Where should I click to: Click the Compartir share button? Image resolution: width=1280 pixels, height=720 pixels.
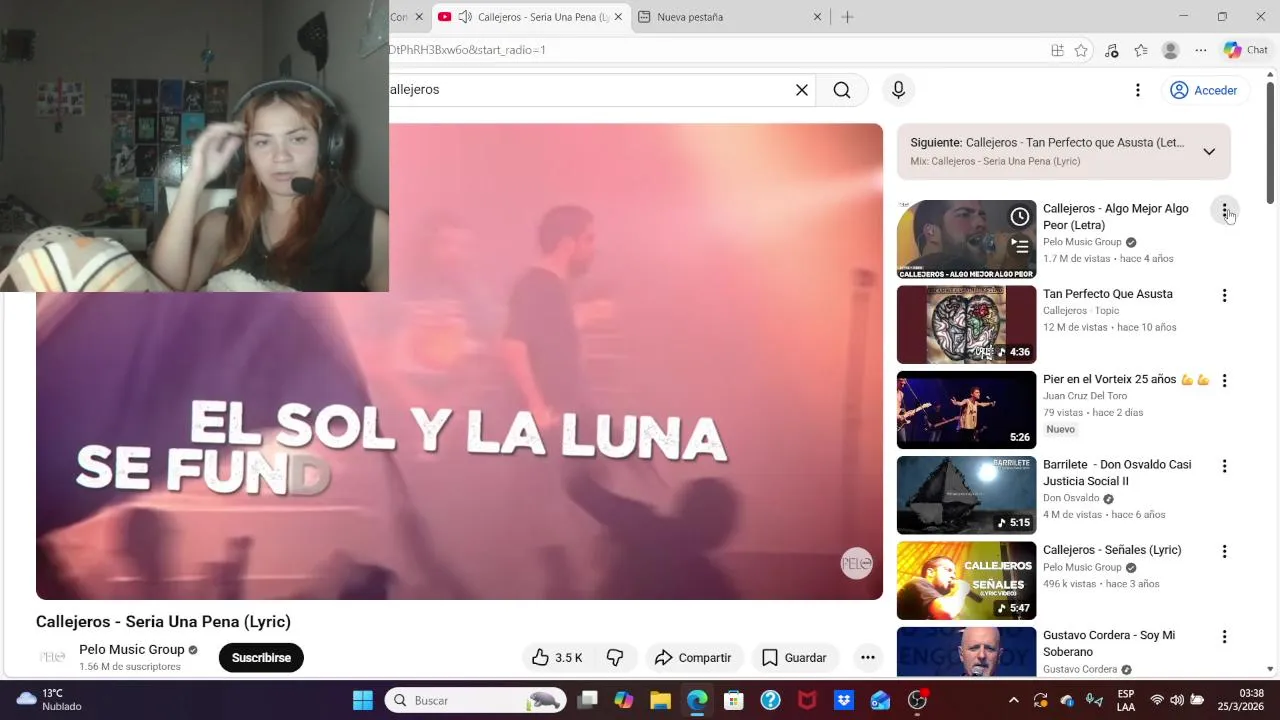[x=693, y=657]
